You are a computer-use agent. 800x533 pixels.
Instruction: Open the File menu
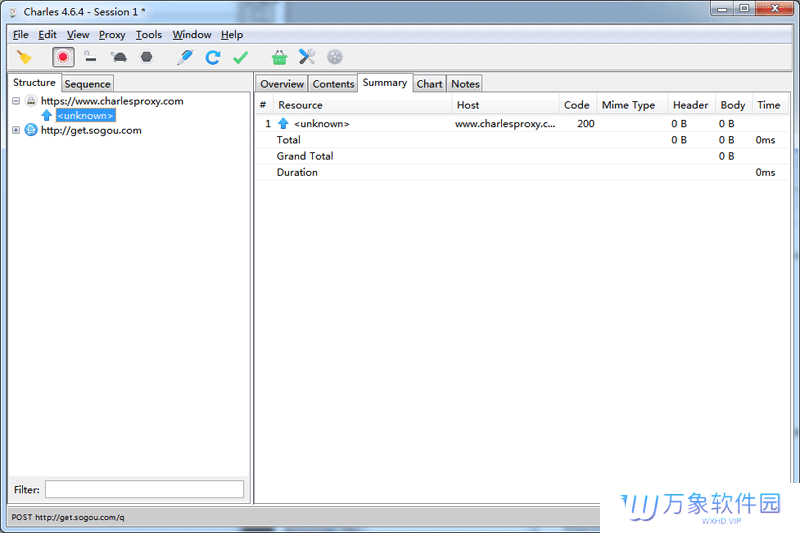(x=20, y=35)
